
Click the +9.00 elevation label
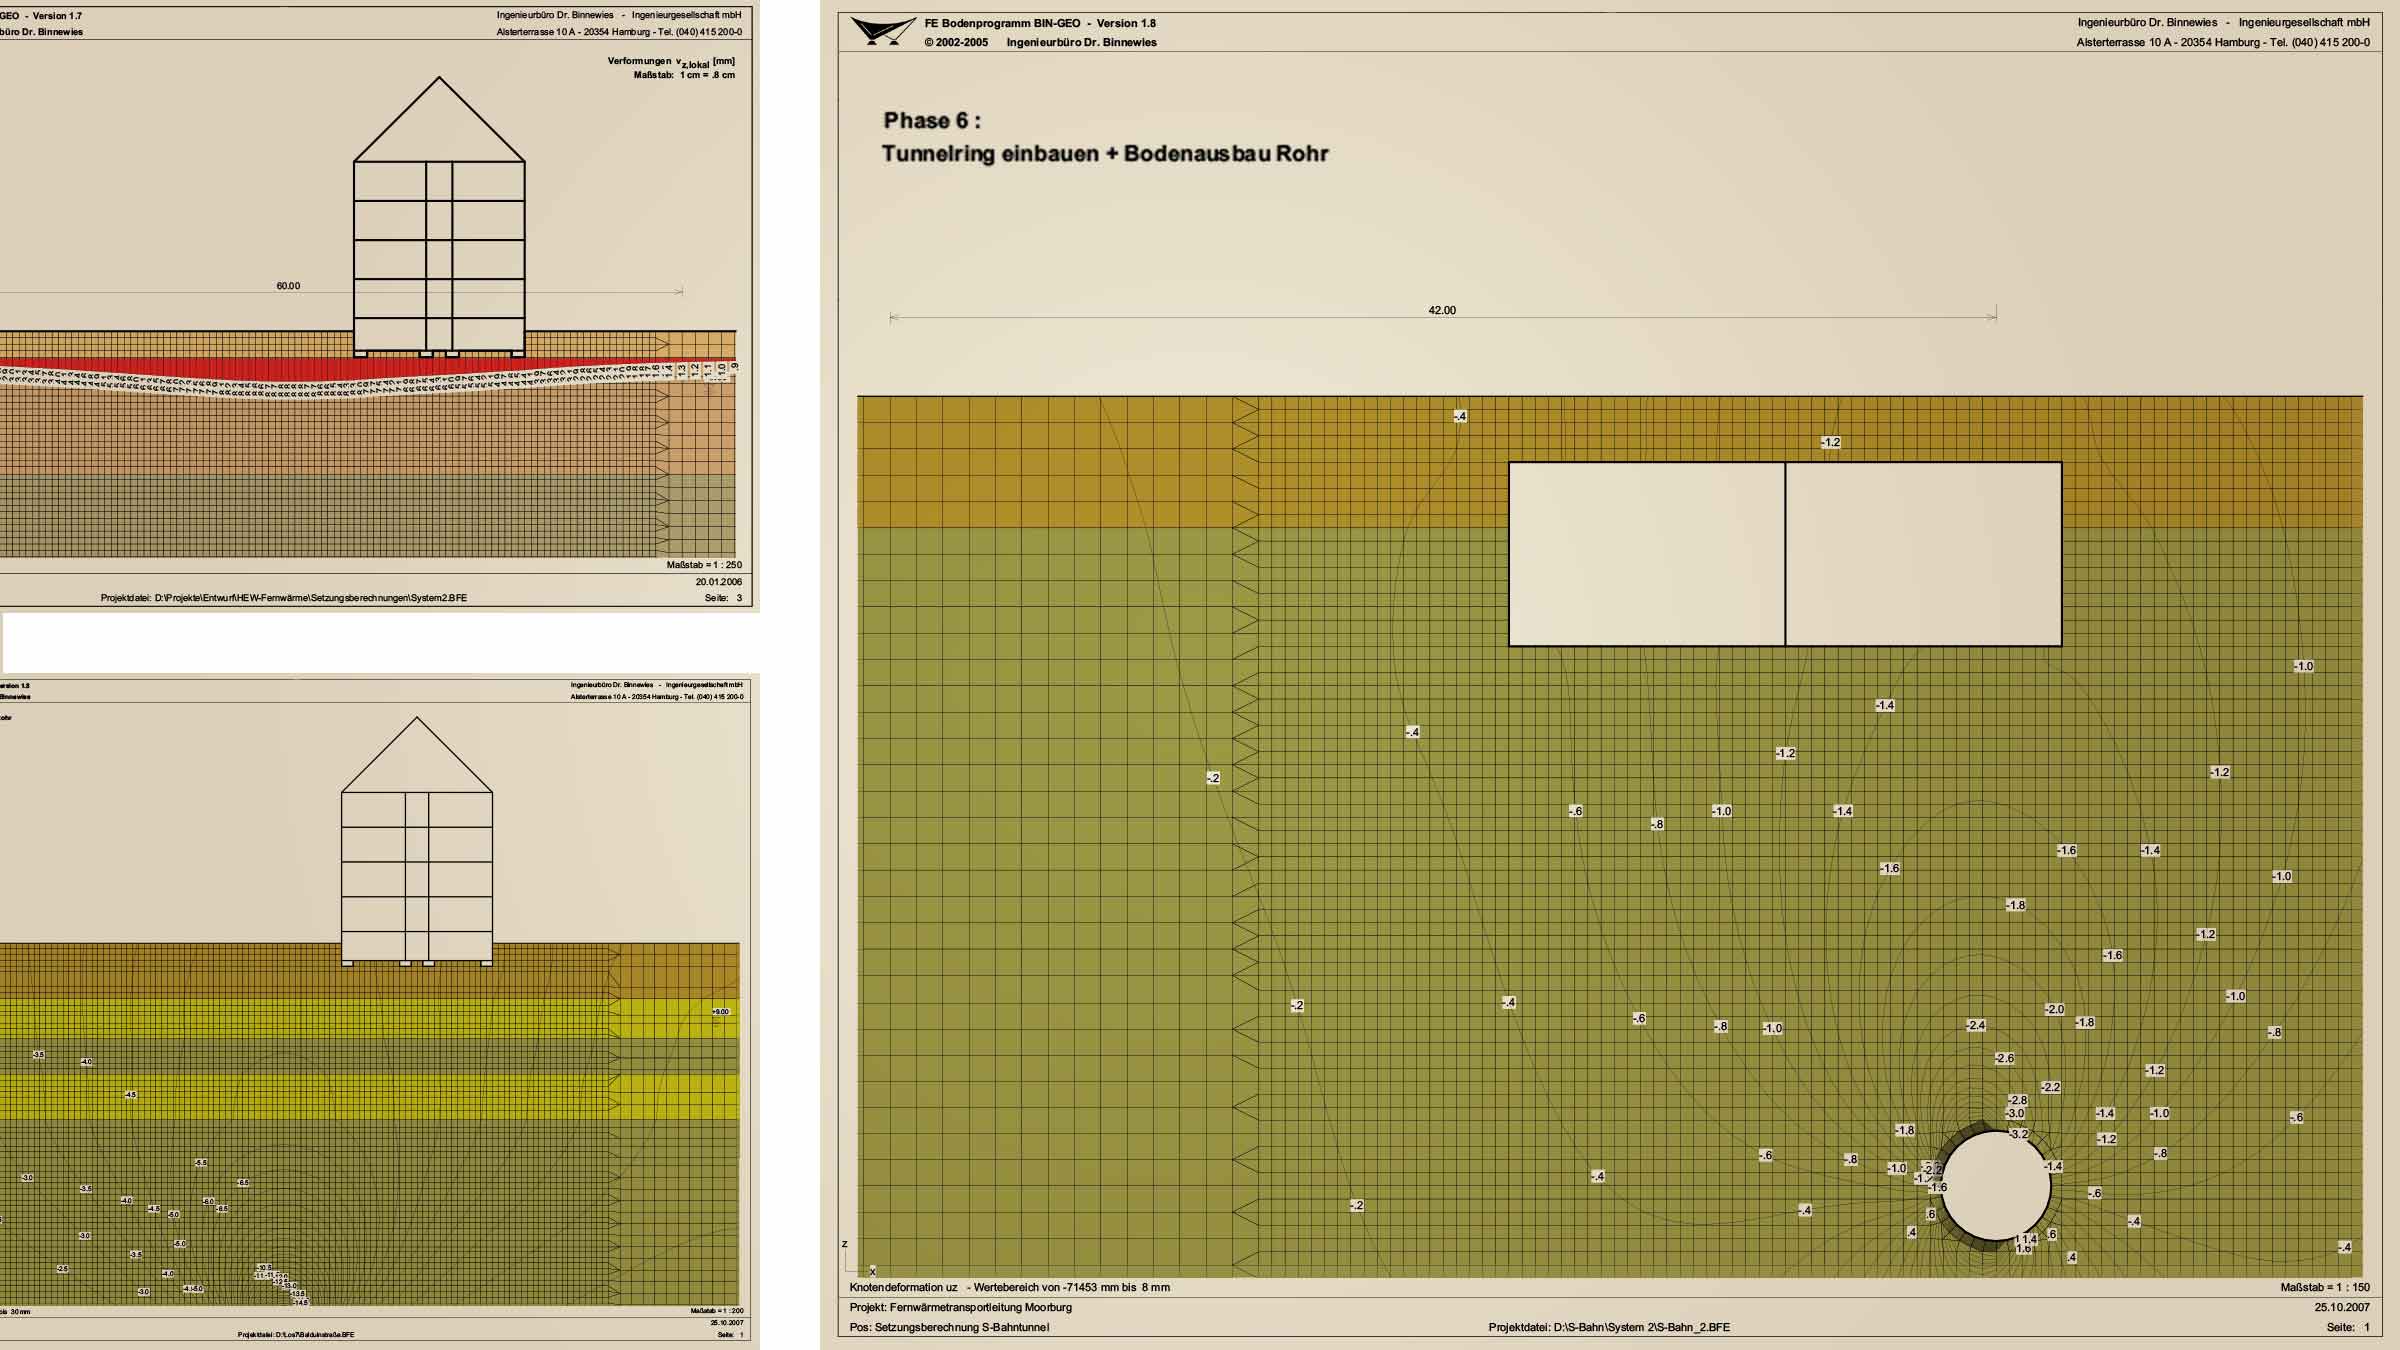tap(720, 1011)
